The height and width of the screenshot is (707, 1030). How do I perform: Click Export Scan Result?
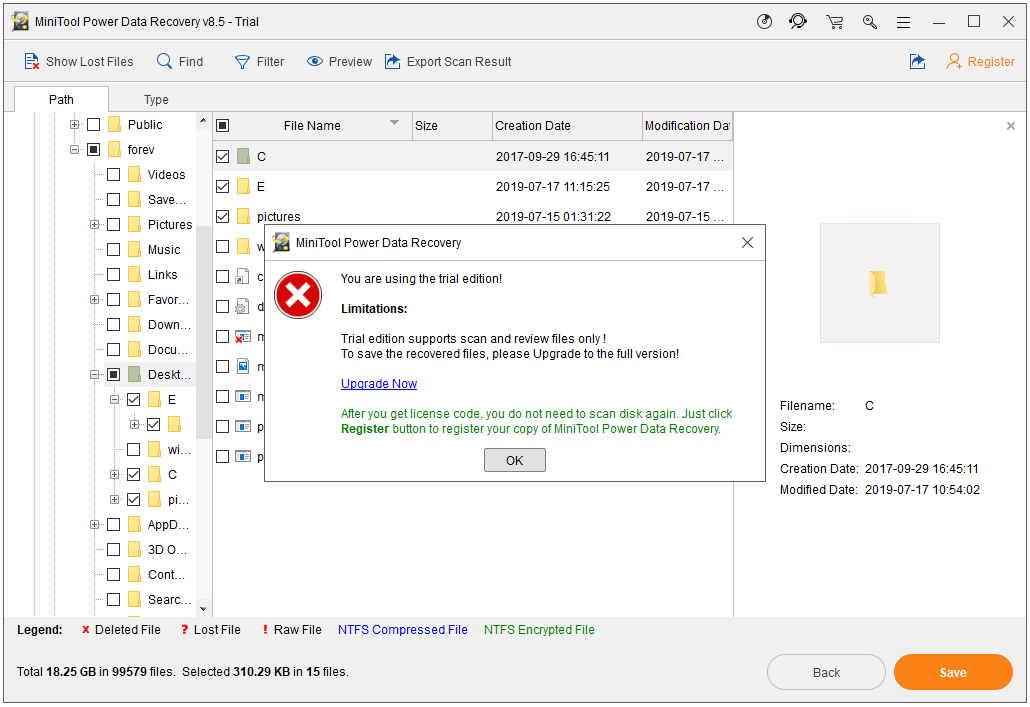pyautogui.click(x=447, y=62)
